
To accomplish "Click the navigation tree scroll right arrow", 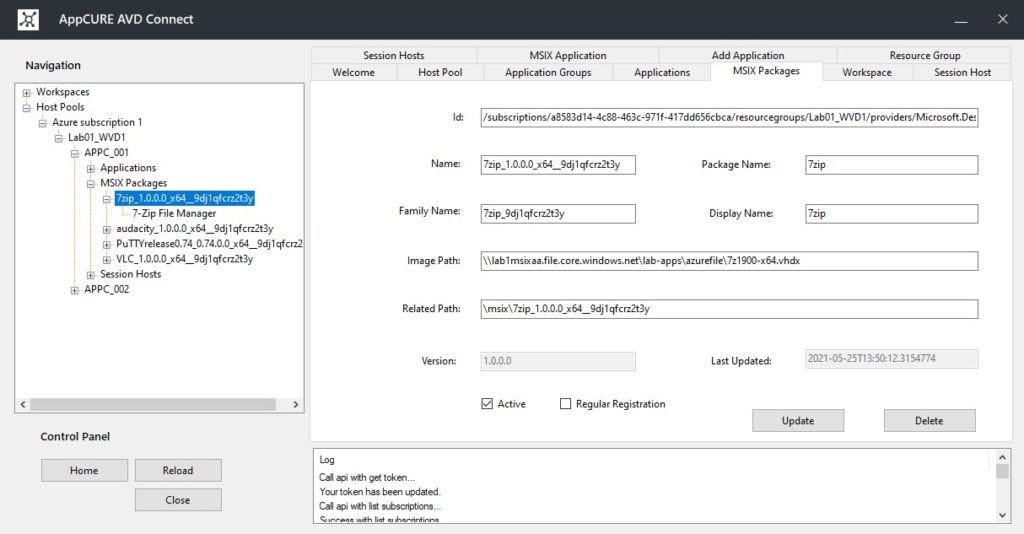I will [296, 405].
